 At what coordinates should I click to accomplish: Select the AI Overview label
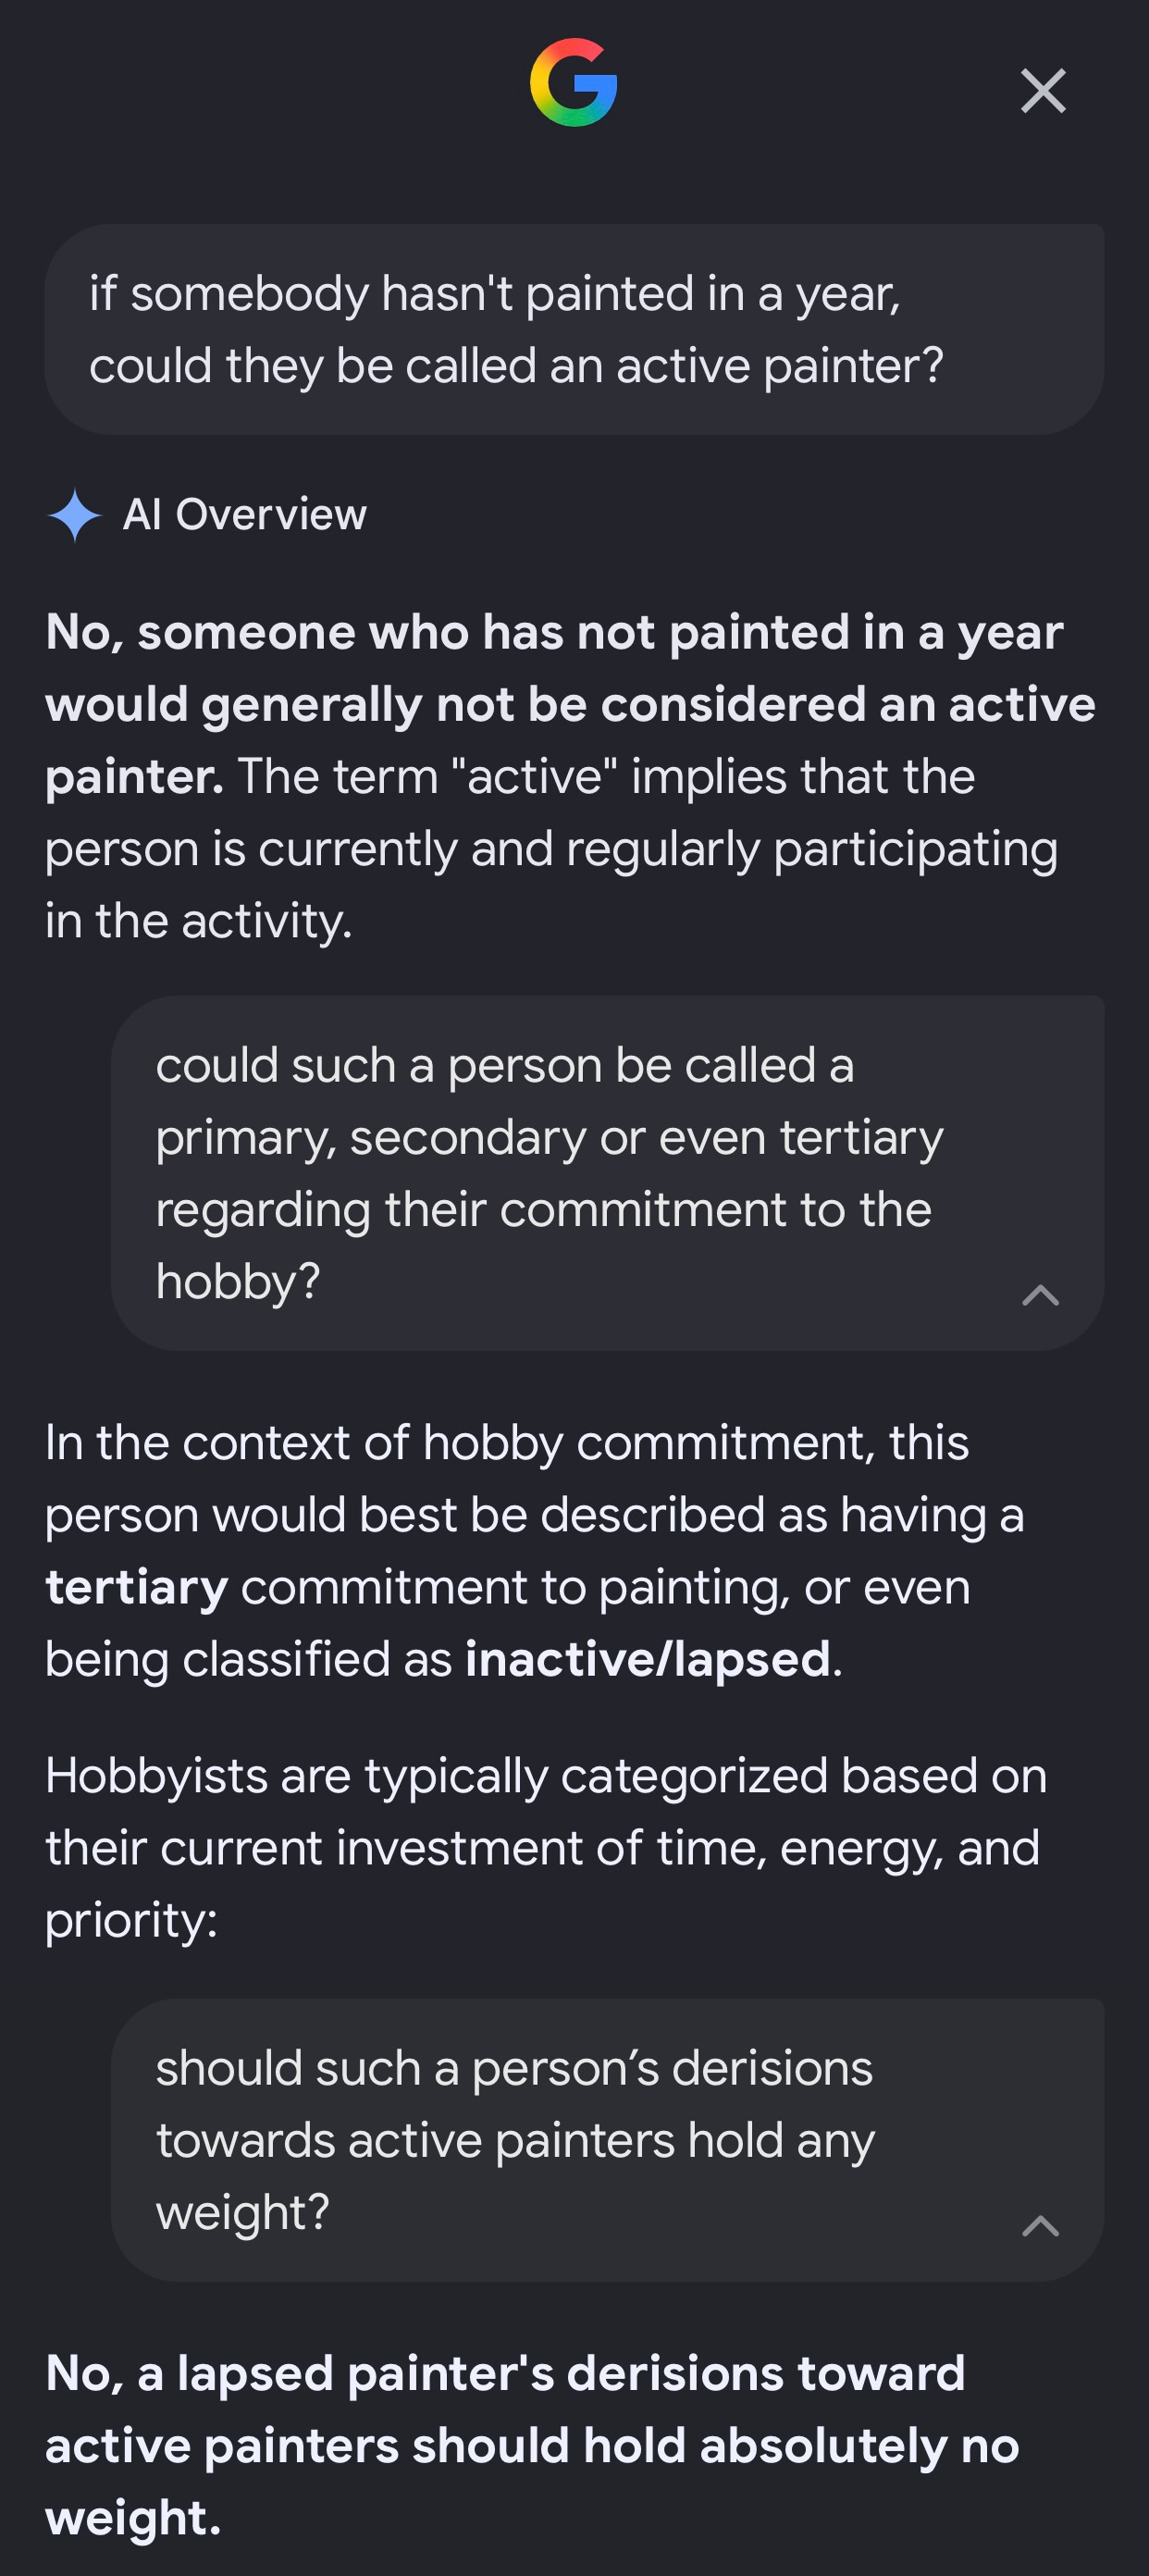(x=245, y=515)
